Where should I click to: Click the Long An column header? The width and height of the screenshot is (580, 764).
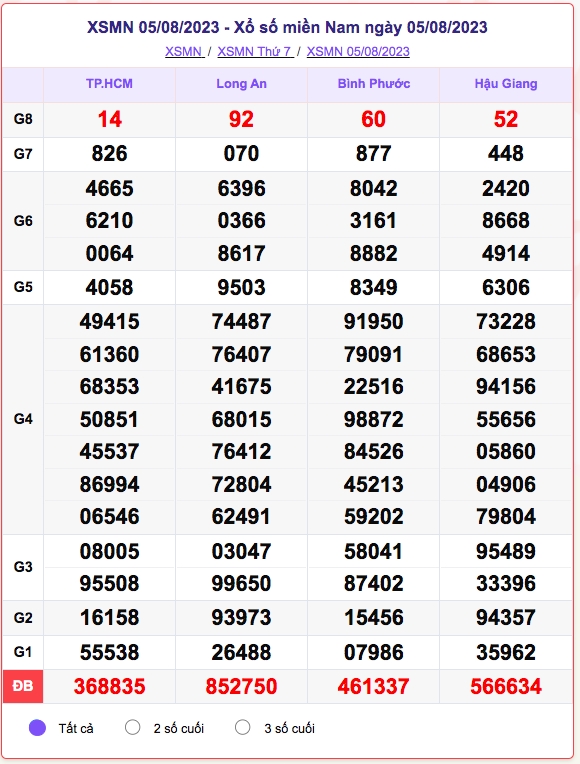pyautogui.click(x=241, y=84)
